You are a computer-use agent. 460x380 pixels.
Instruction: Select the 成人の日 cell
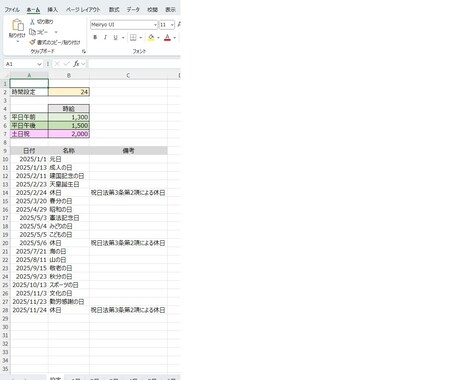point(69,167)
